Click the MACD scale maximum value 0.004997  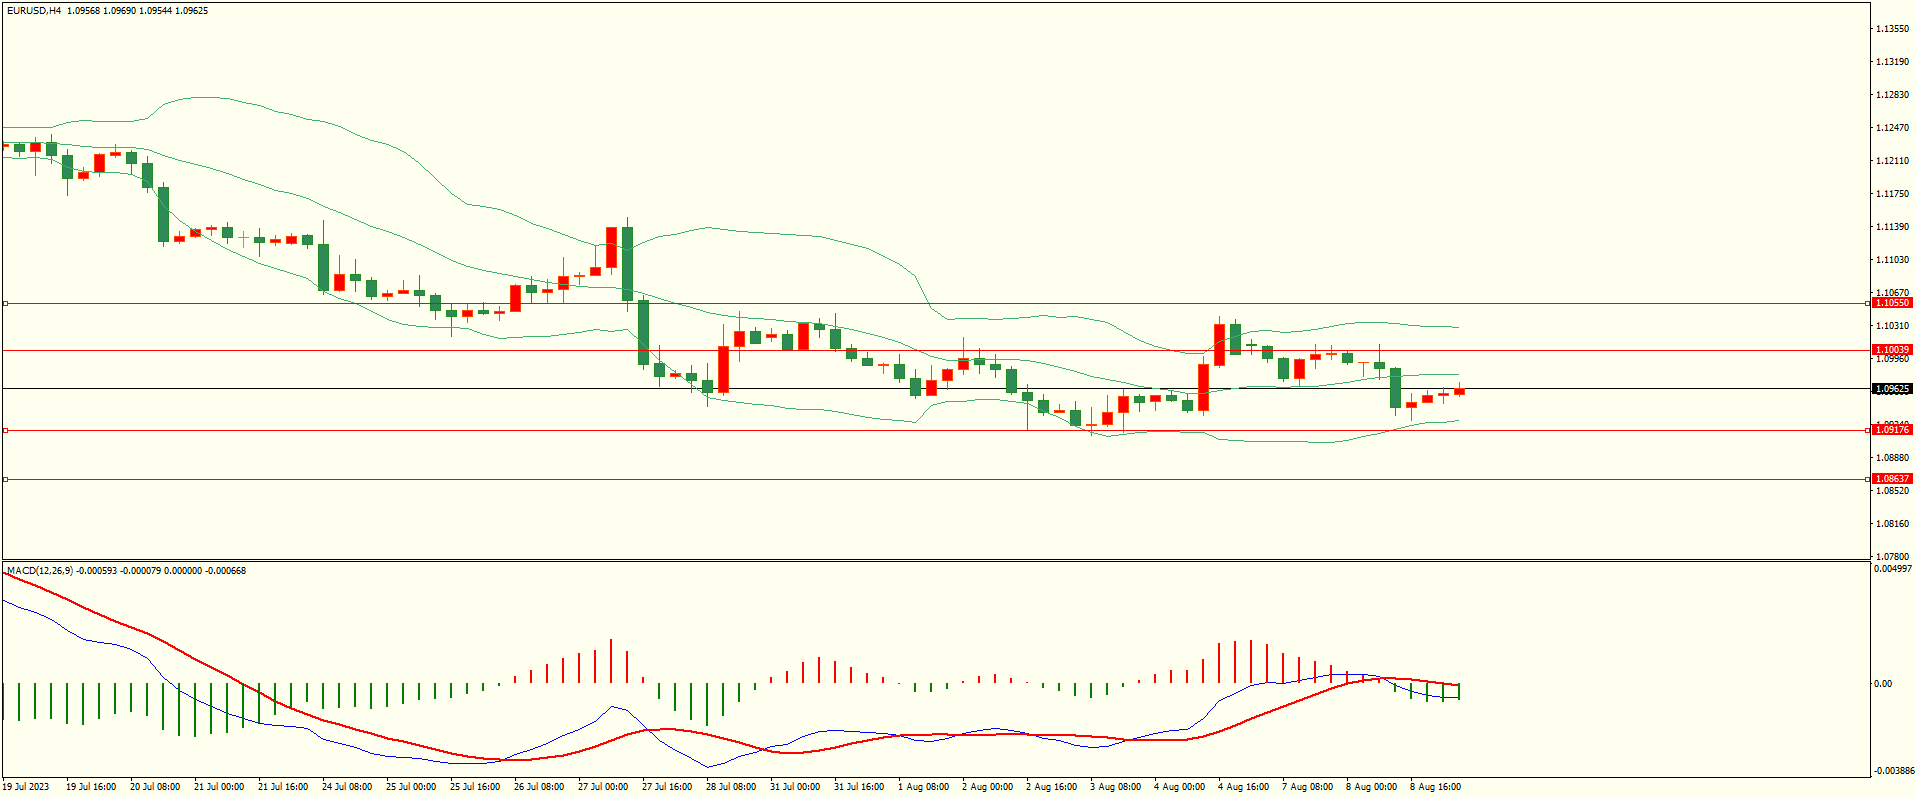(1893, 569)
